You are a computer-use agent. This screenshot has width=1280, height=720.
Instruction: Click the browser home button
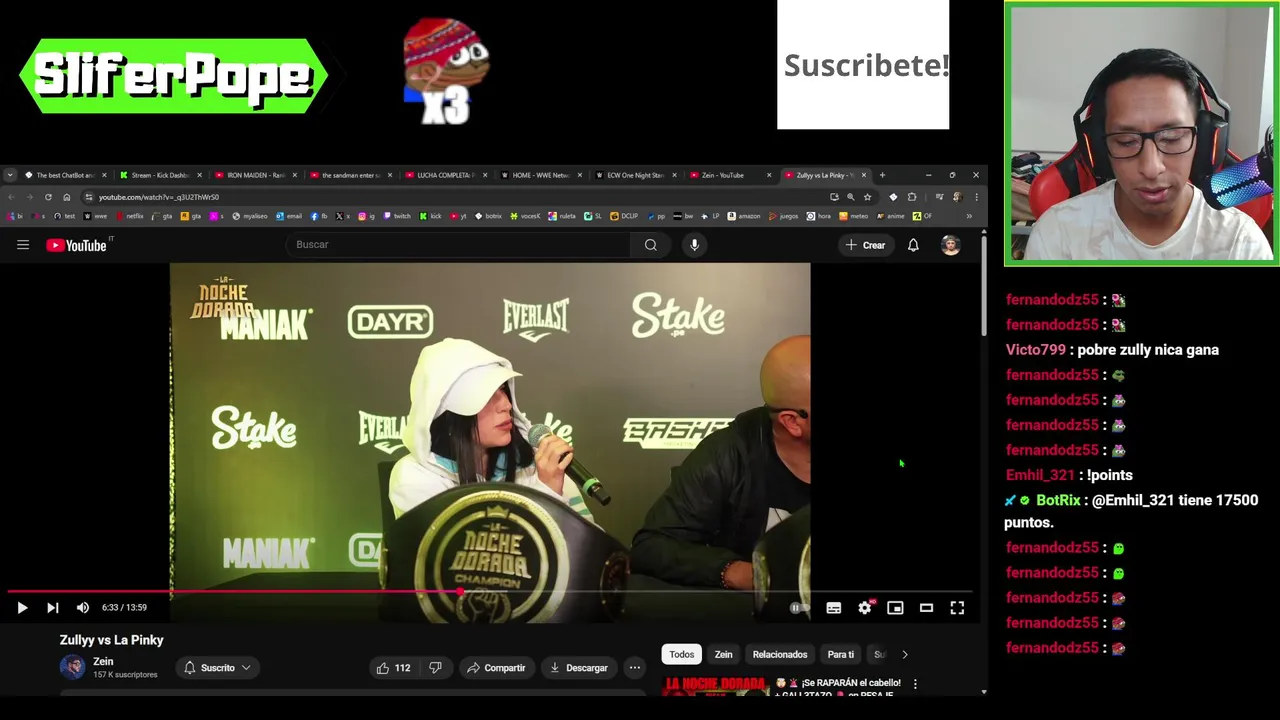(67, 197)
